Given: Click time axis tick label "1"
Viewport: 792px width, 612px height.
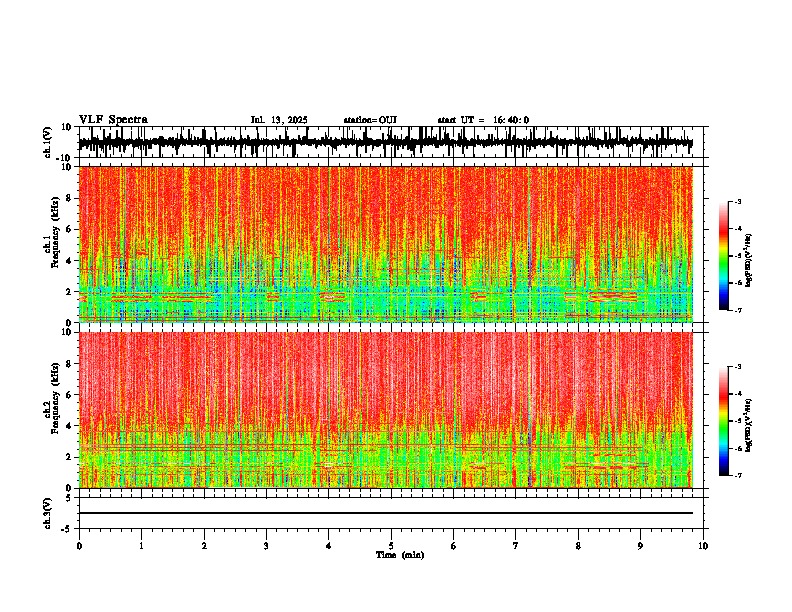Looking at the screenshot, I should tap(141, 546).
